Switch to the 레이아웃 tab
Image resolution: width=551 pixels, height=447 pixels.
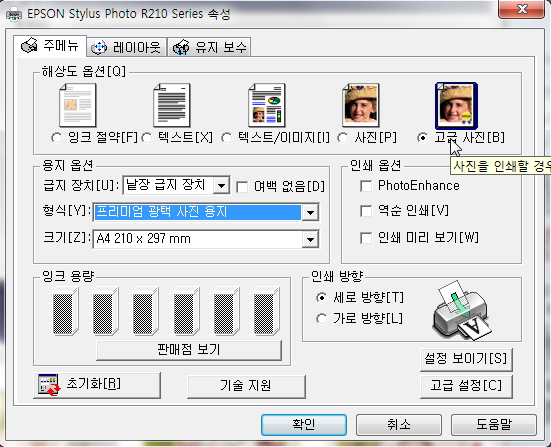pyautogui.click(x=126, y=47)
